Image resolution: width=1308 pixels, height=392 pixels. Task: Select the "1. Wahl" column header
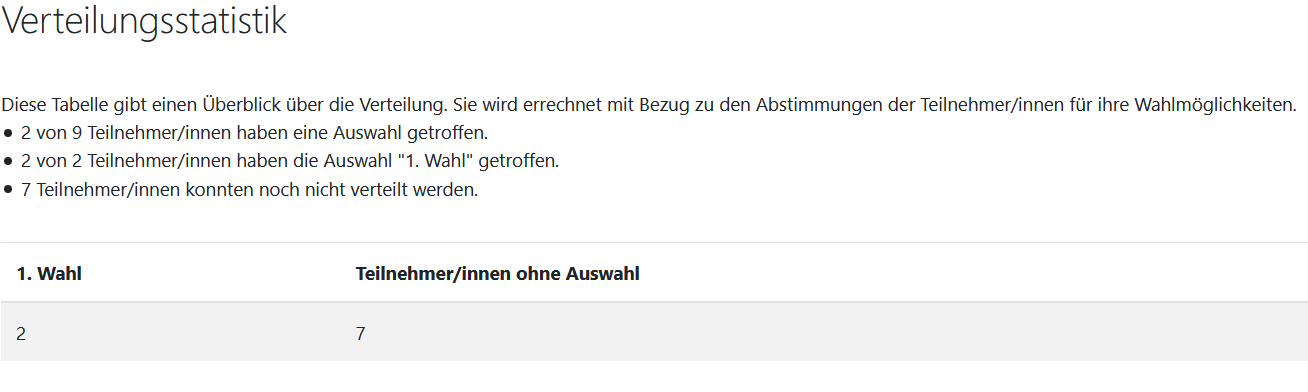coord(49,274)
